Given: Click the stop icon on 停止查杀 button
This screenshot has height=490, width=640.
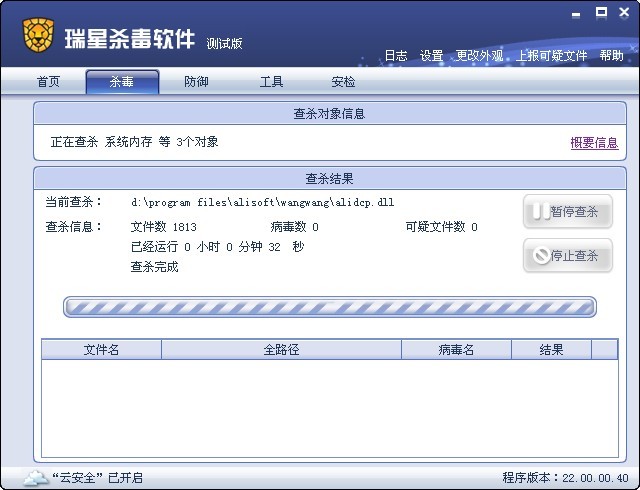Looking at the screenshot, I should click(541, 256).
